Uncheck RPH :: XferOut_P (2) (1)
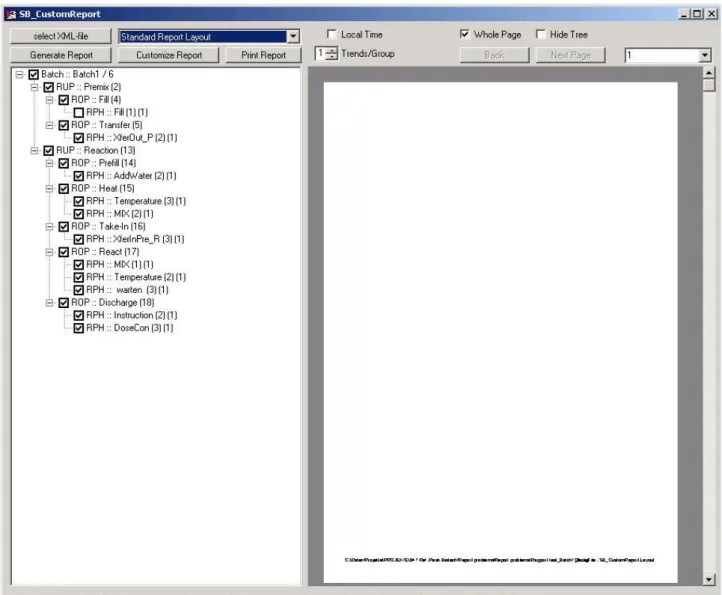 tap(79, 138)
